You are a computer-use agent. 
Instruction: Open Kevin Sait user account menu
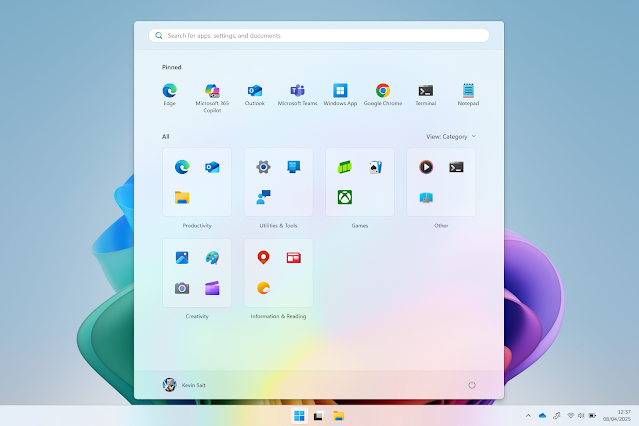tap(184, 385)
